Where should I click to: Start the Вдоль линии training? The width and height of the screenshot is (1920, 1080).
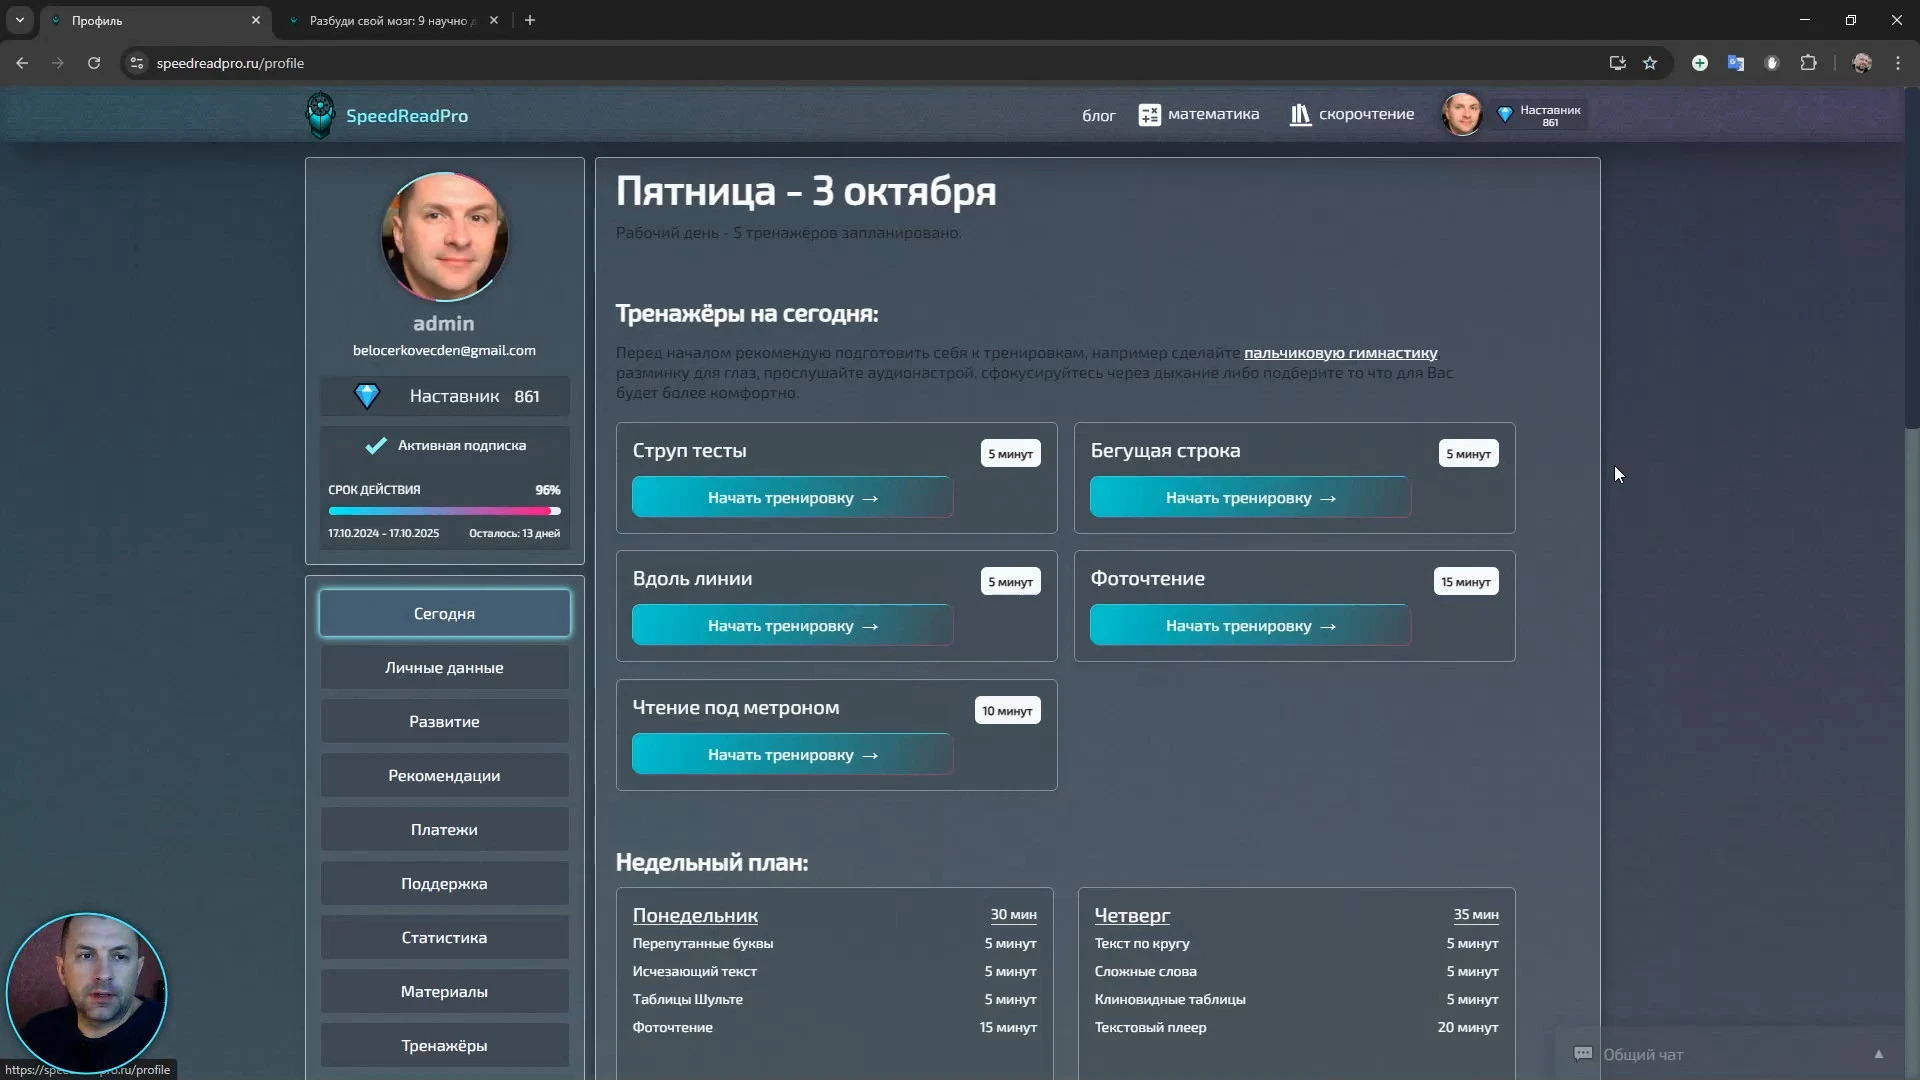(x=792, y=625)
